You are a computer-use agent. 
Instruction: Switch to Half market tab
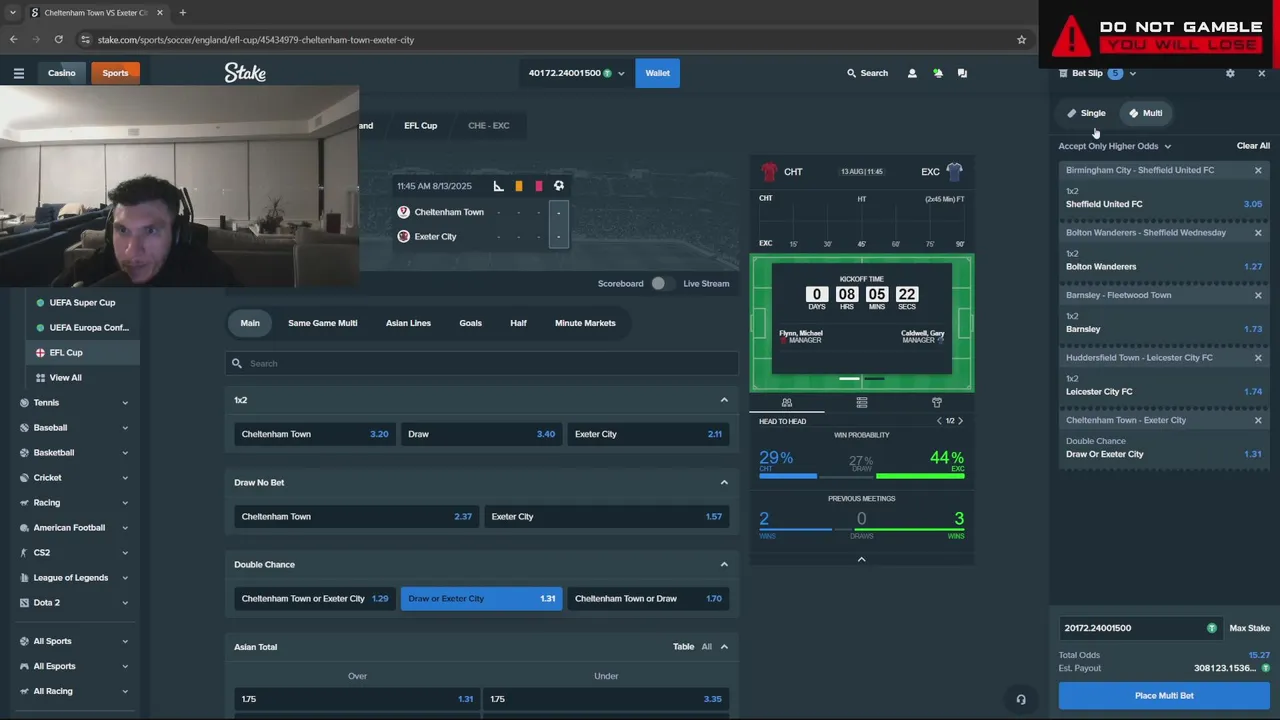[x=518, y=323]
